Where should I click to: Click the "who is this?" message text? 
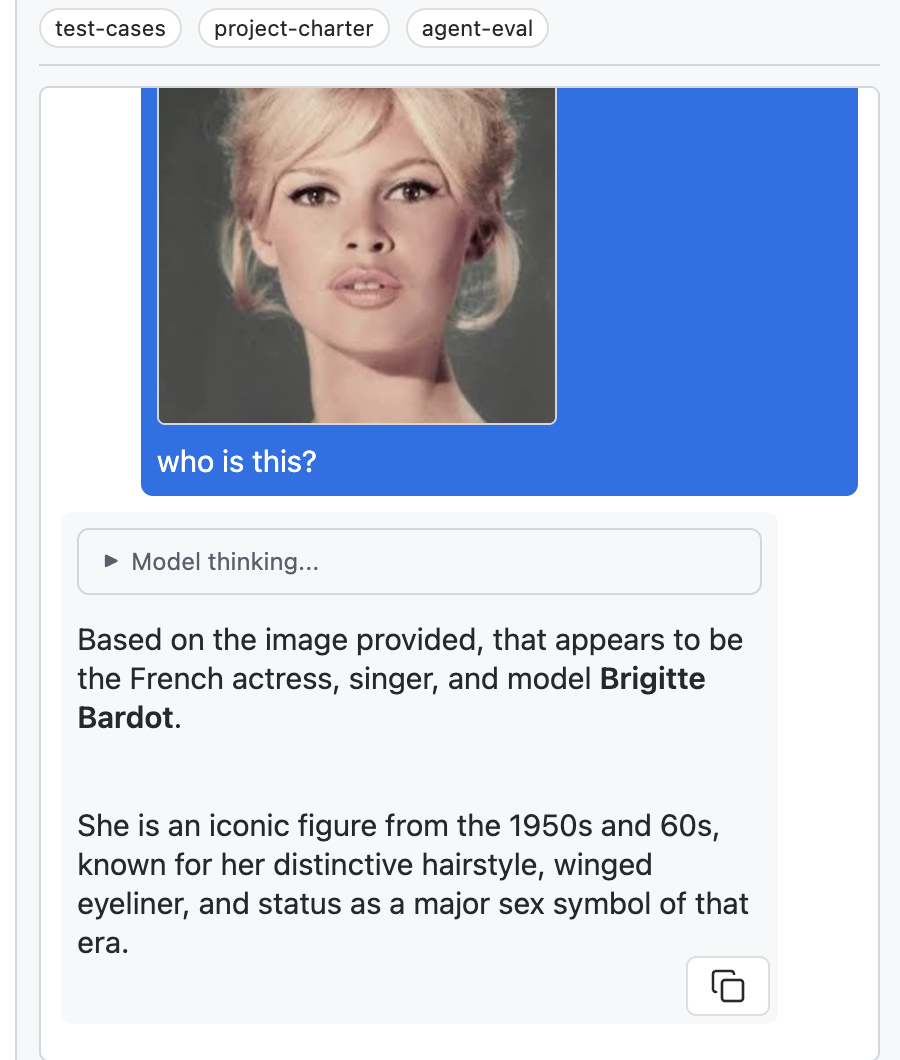(x=236, y=461)
